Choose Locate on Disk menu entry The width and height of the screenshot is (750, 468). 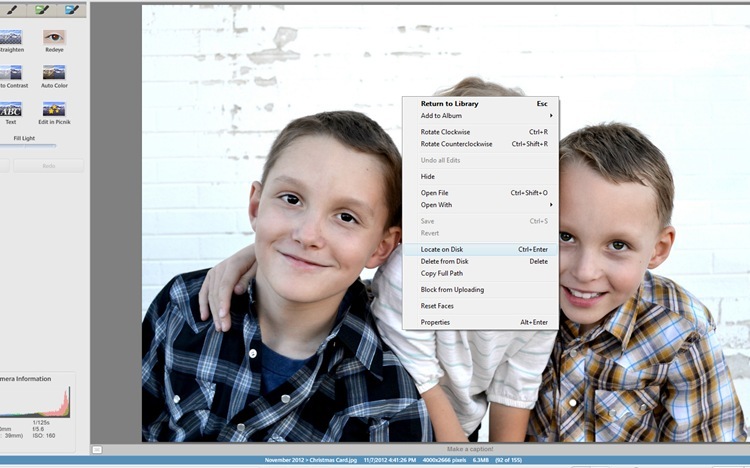[x=480, y=249]
